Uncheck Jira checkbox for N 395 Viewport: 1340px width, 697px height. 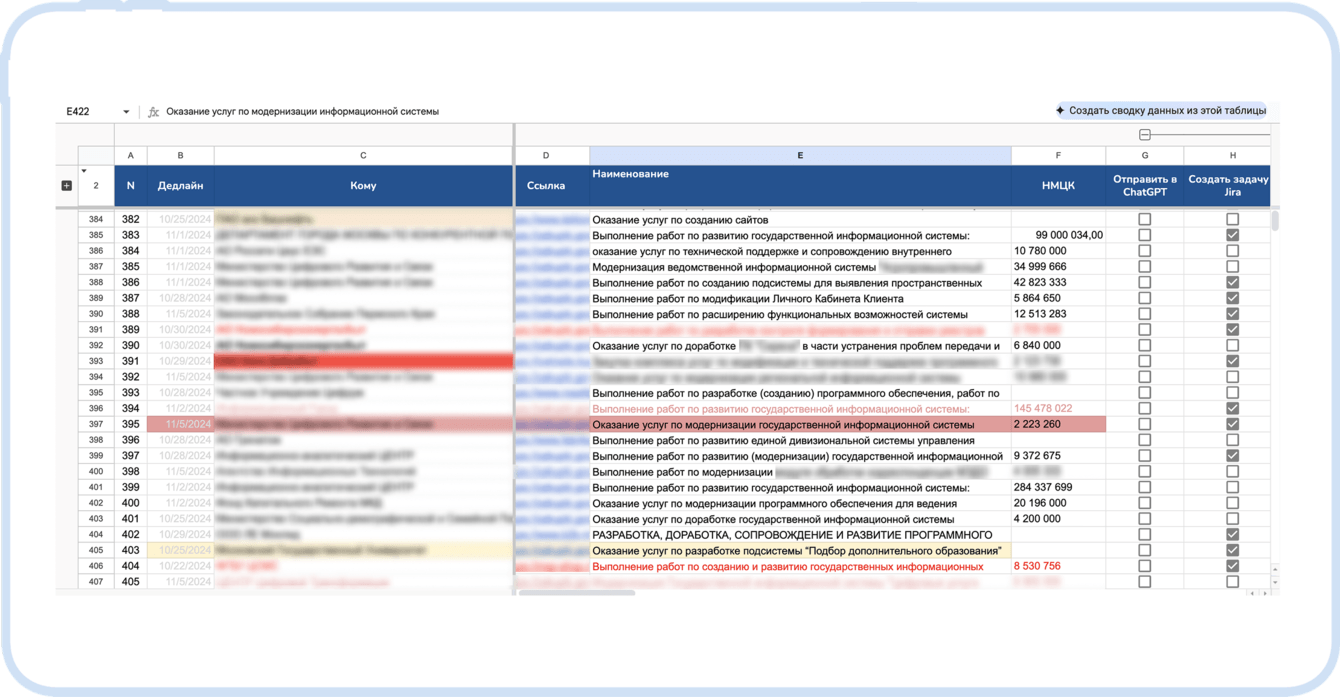[1232, 424]
